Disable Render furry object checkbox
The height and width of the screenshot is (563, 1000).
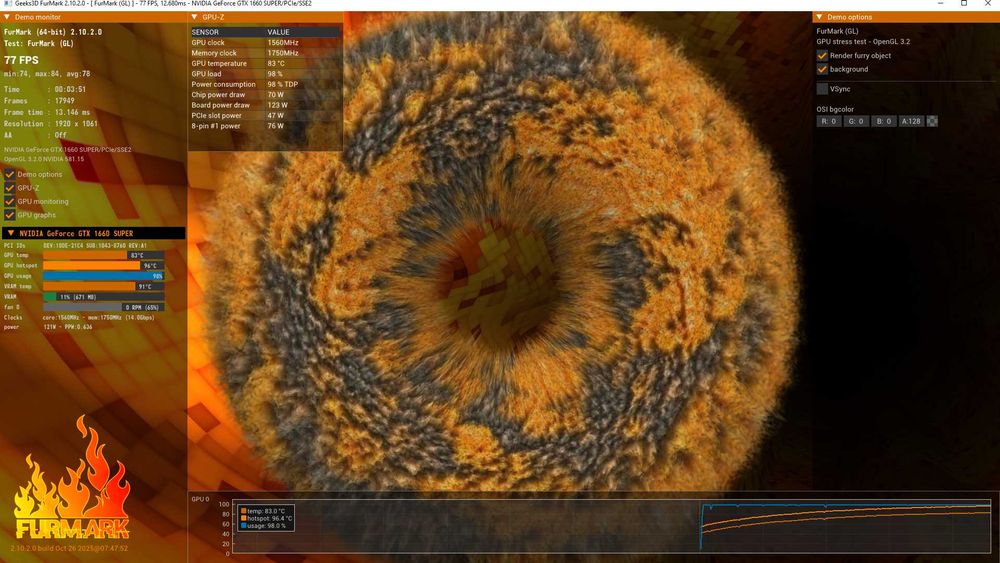(822, 55)
